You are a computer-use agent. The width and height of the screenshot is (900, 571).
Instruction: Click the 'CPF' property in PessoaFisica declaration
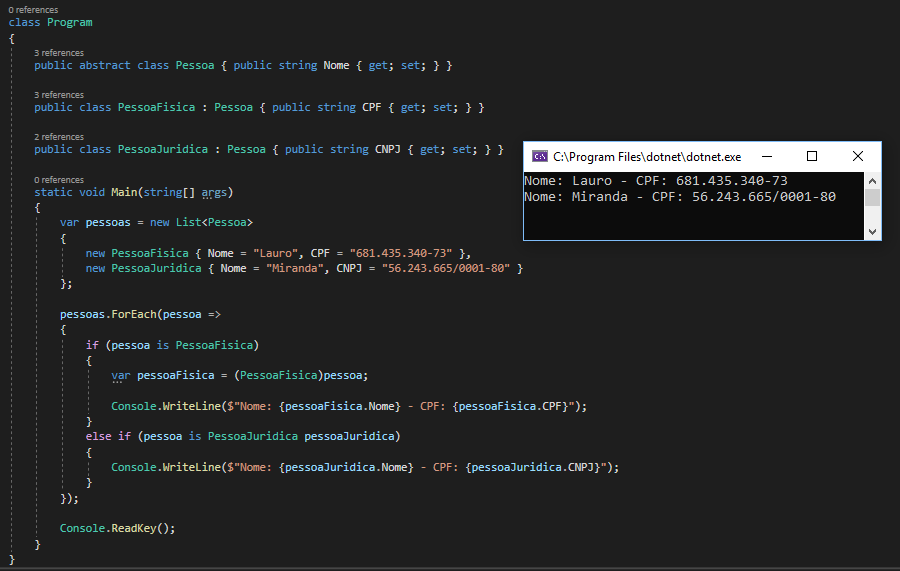pos(371,107)
